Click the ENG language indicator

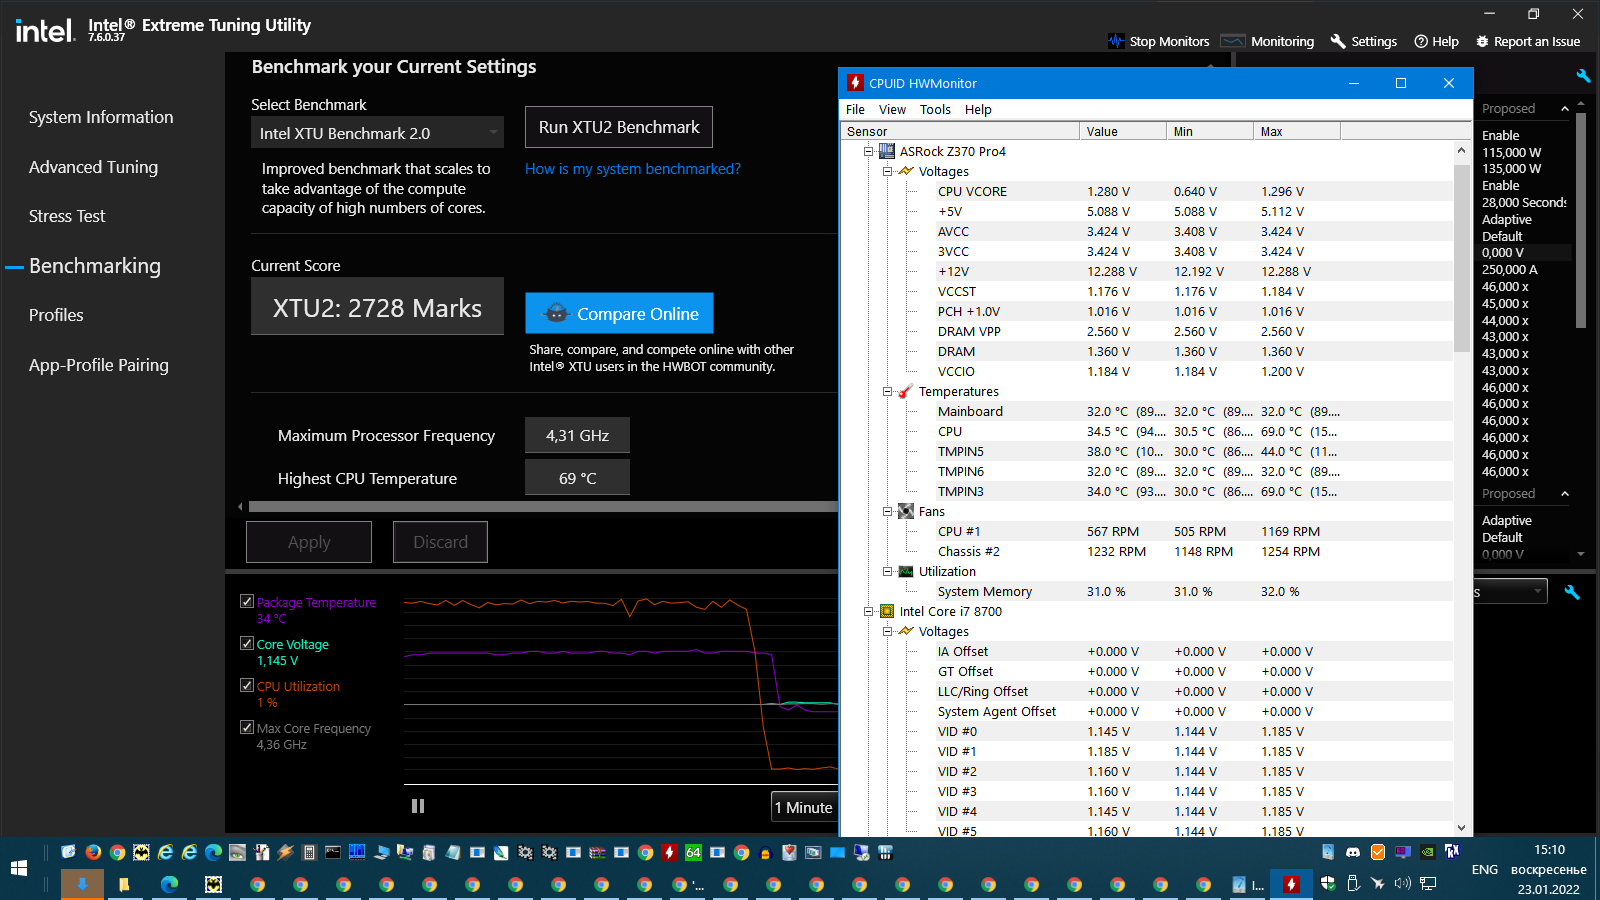pos(1485,870)
